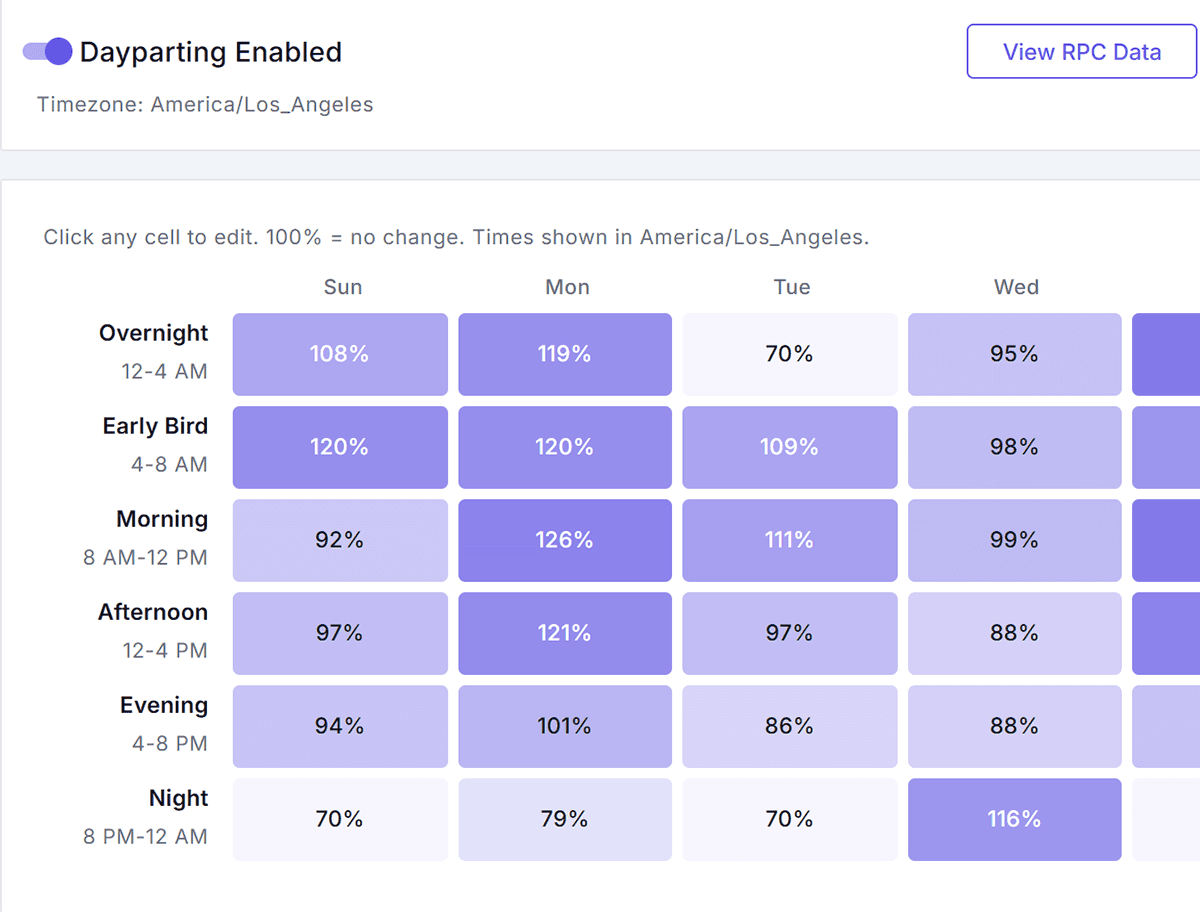1200x912 pixels.
Task: Edit Wednesday Morning 99% cell
Action: tap(1015, 540)
